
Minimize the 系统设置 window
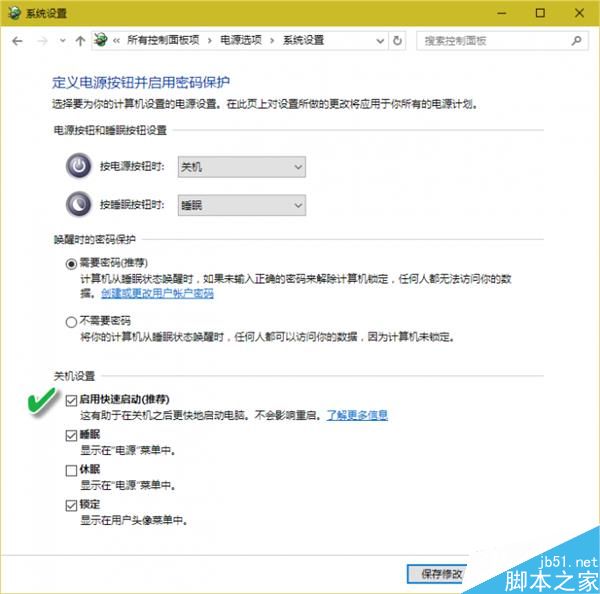point(502,13)
